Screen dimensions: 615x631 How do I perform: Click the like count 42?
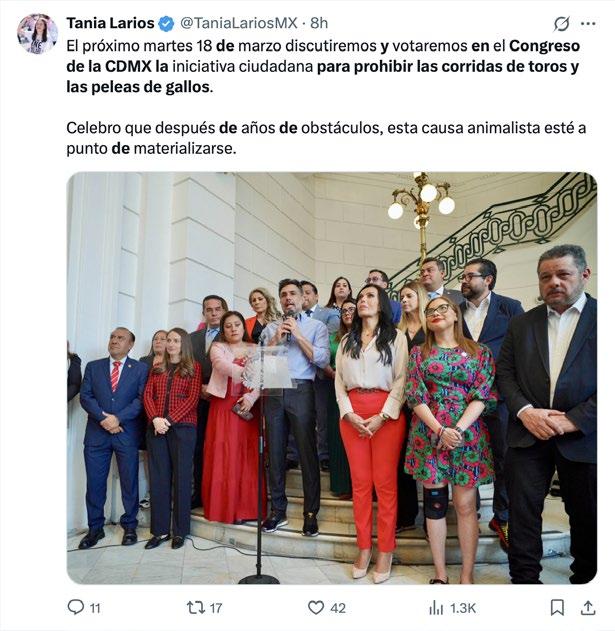tap(338, 608)
